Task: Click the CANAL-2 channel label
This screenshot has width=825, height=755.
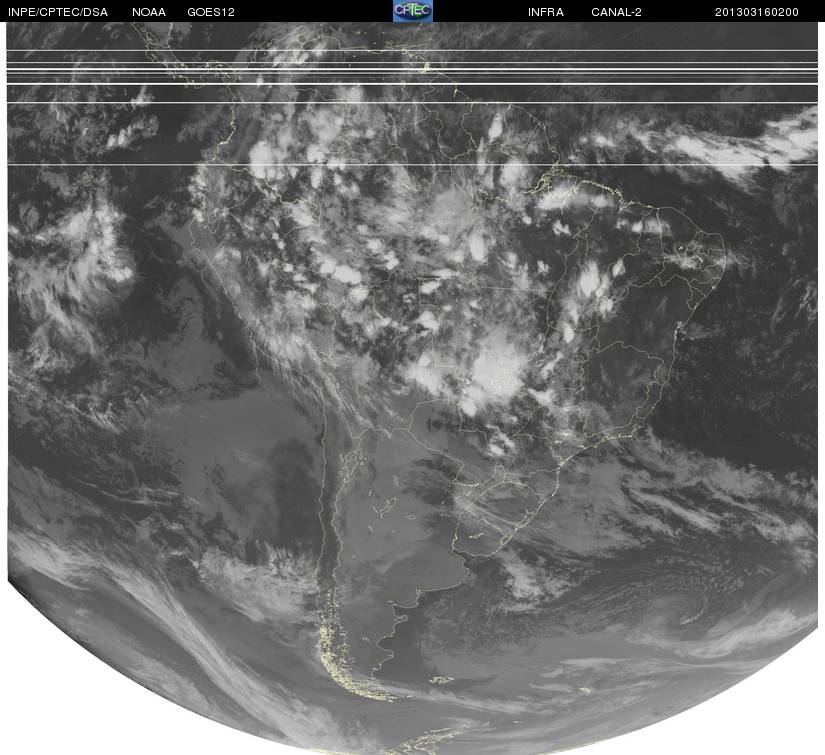Action: coord(616,12)
